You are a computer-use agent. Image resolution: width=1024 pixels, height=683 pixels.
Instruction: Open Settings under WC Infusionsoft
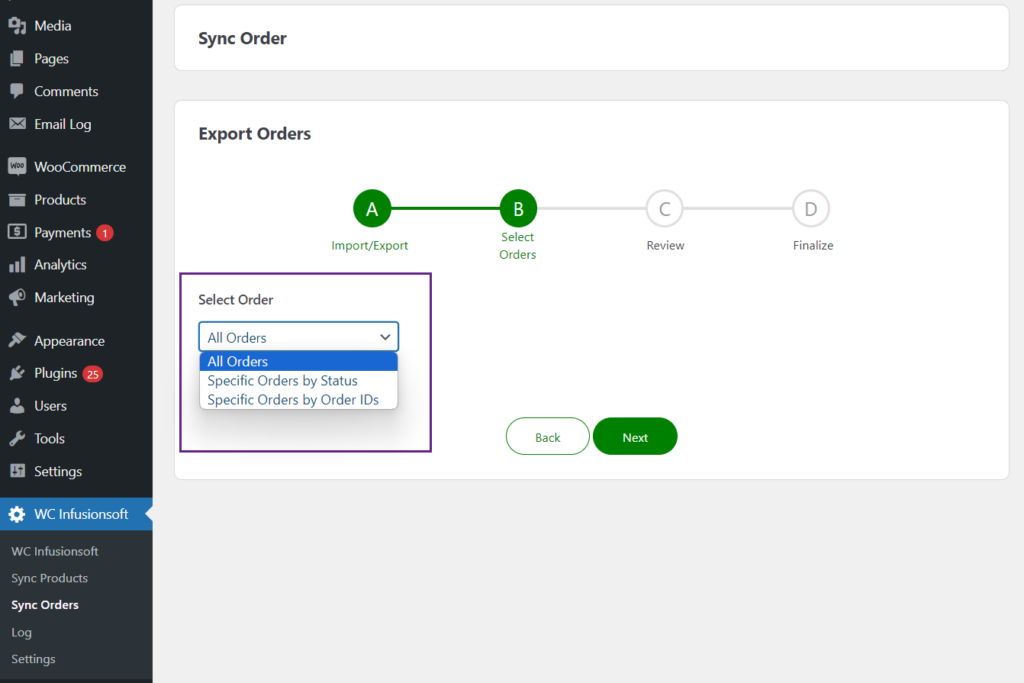coord(33,659)
